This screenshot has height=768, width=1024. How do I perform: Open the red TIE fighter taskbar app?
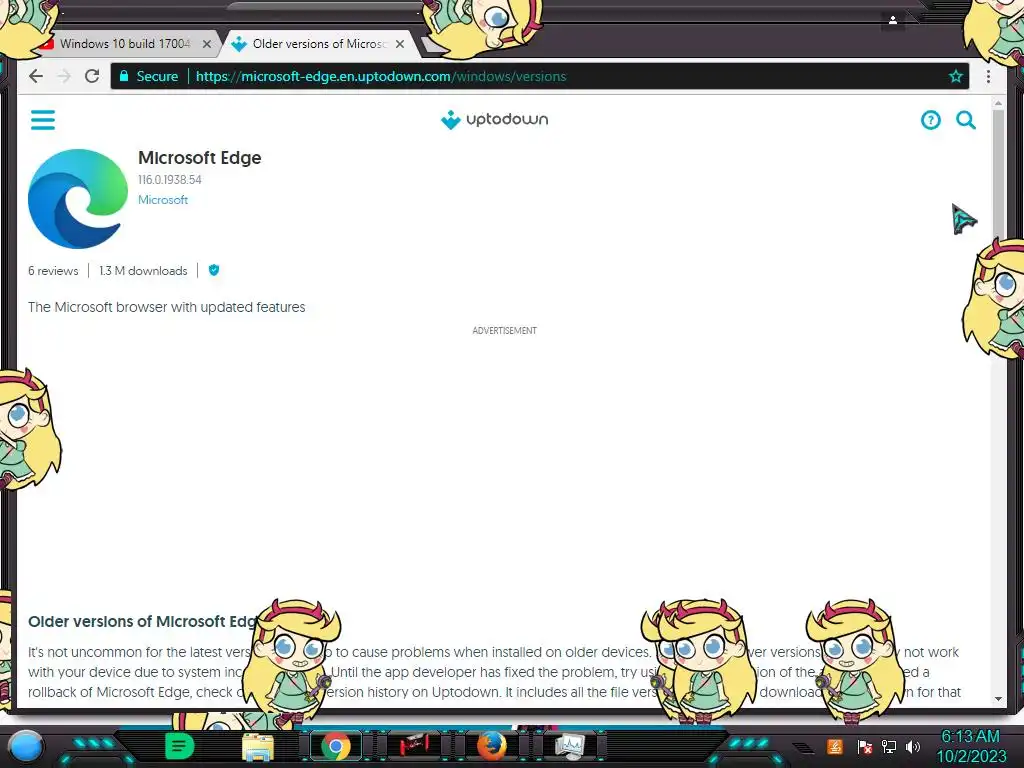(414, 745)
